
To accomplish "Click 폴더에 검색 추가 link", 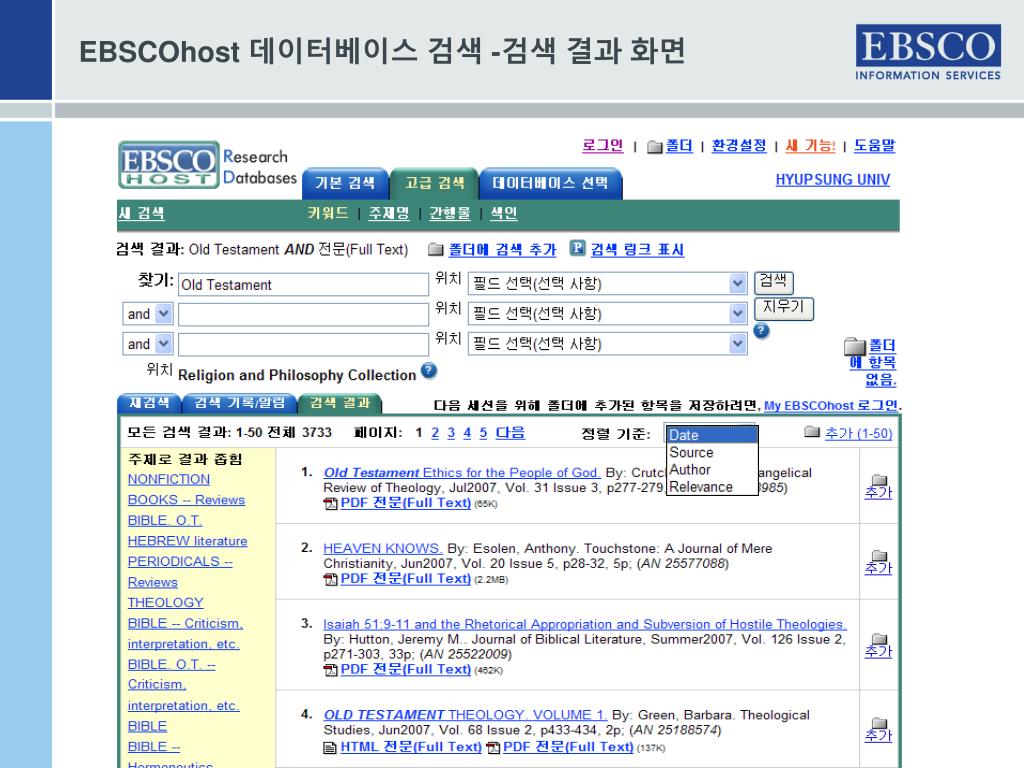I will pyautogui.click(x=502, y=249).
